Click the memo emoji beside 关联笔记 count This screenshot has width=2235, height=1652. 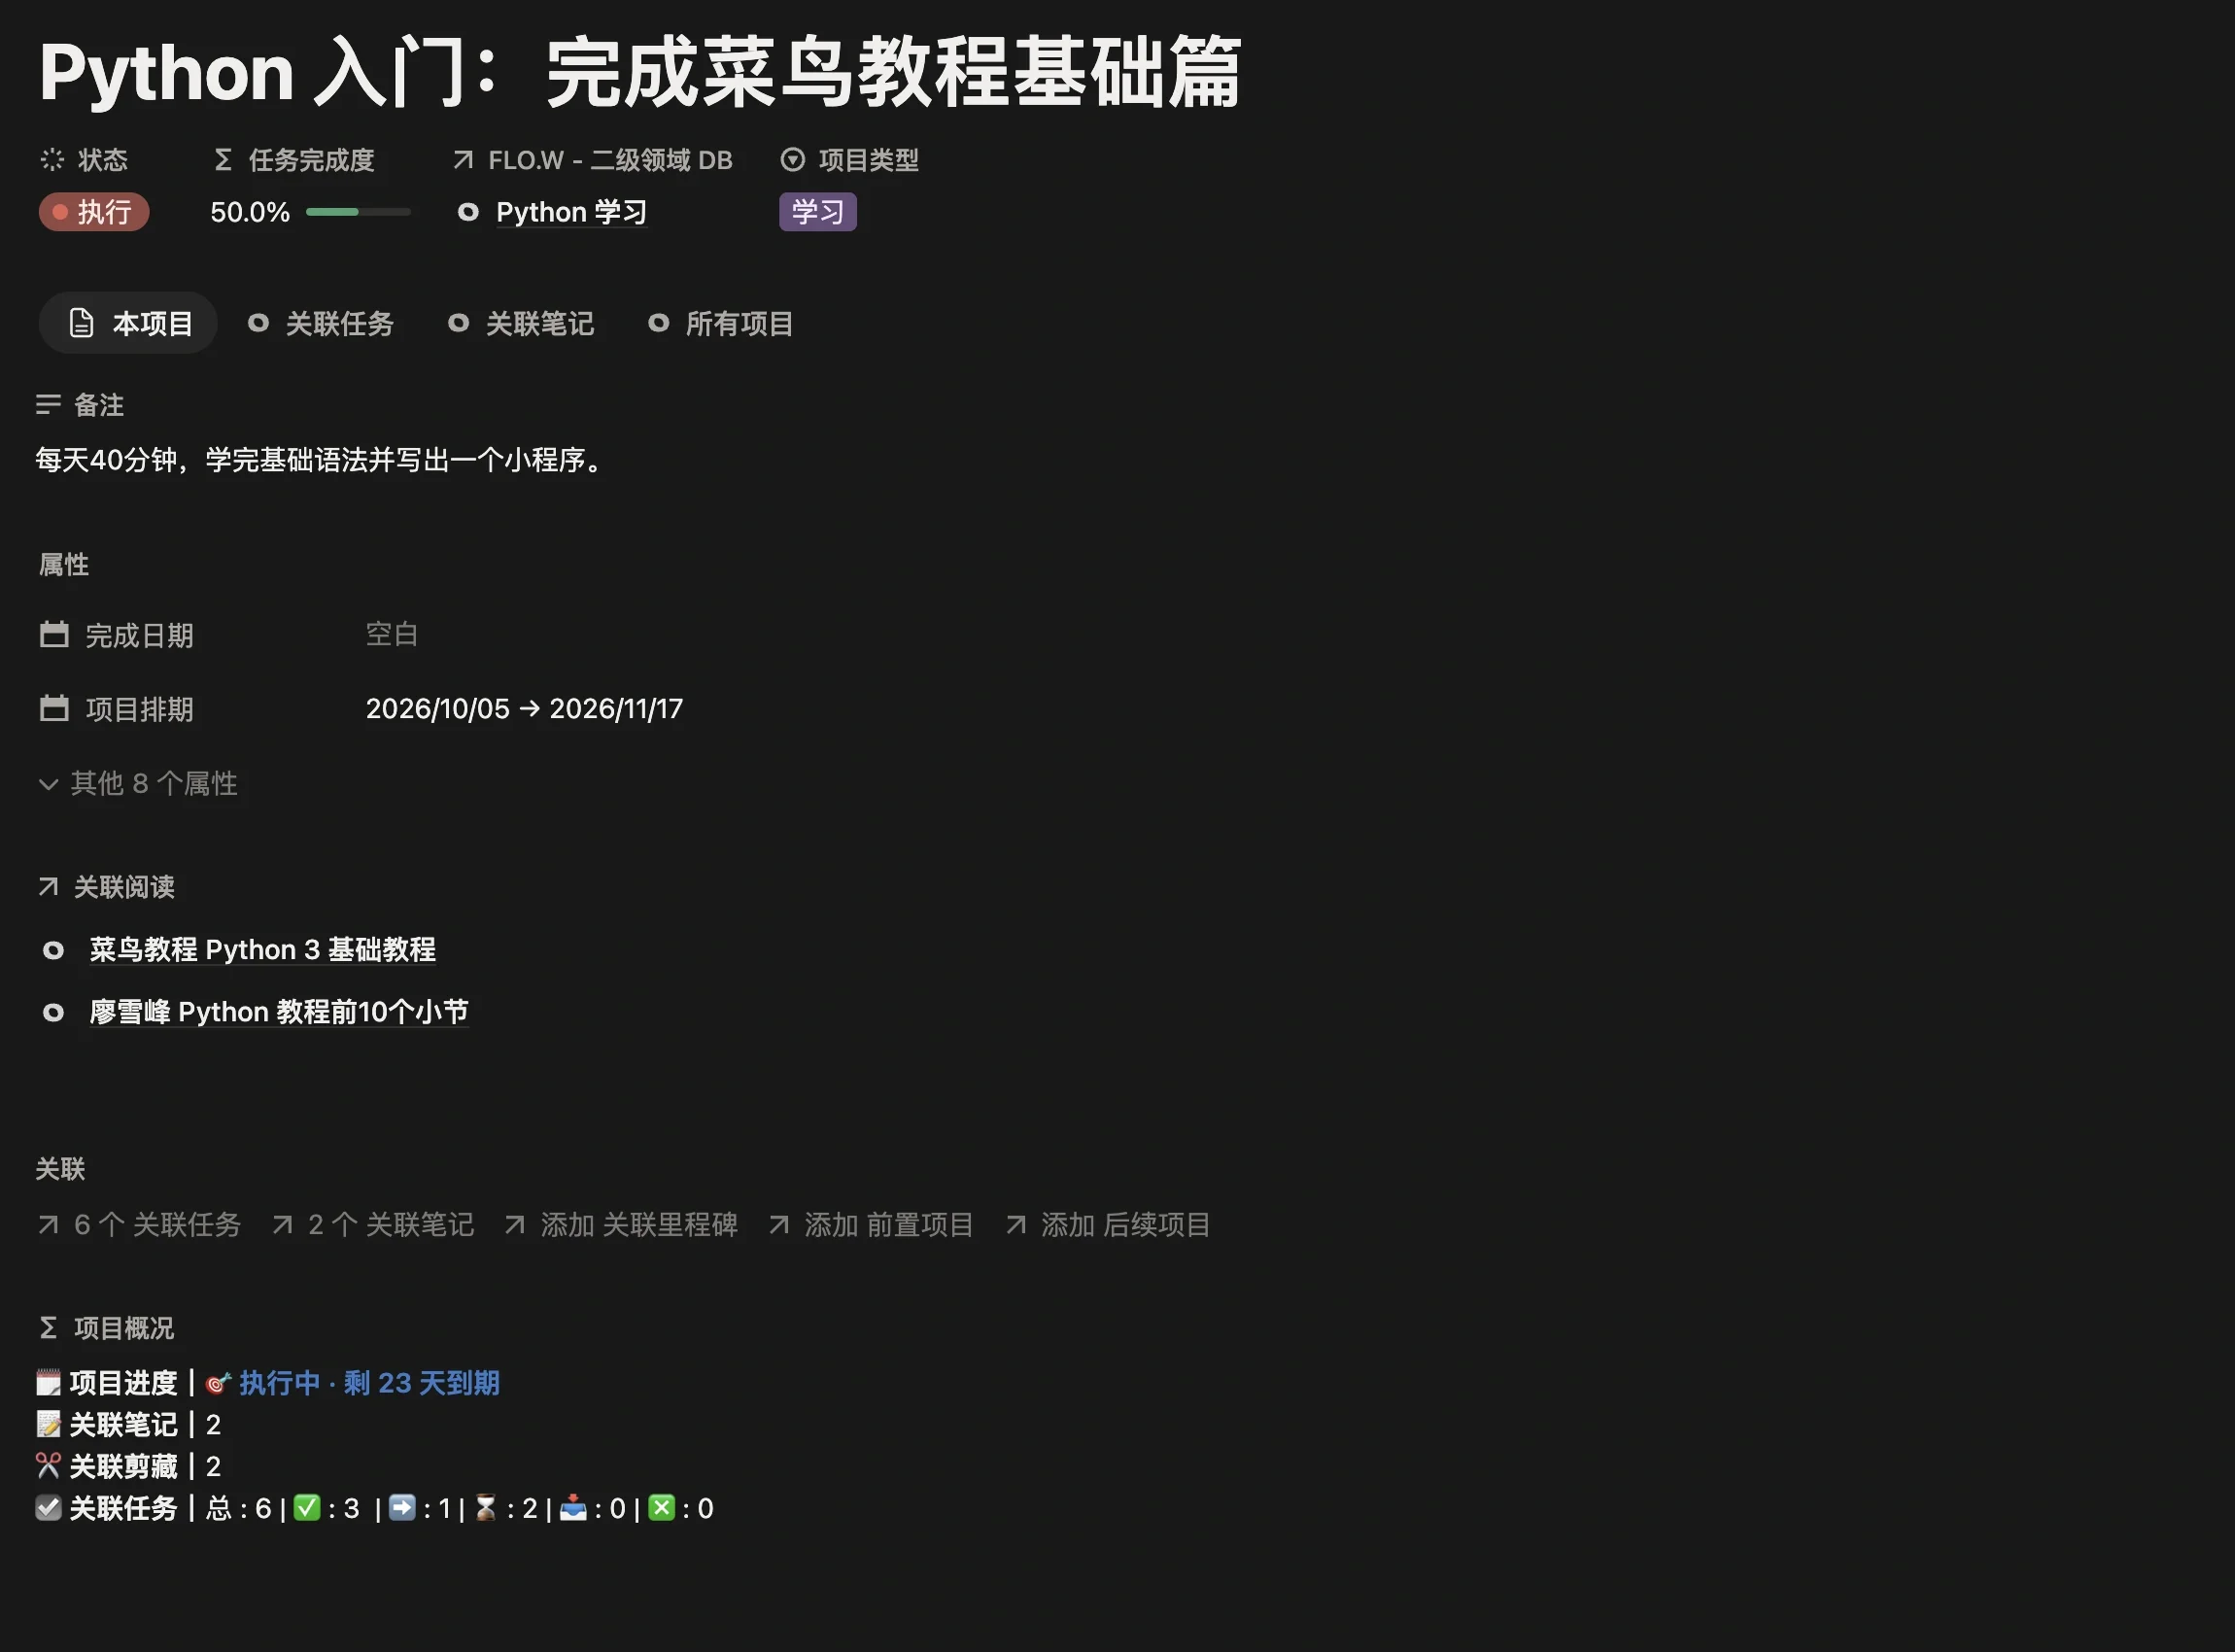48,1424
